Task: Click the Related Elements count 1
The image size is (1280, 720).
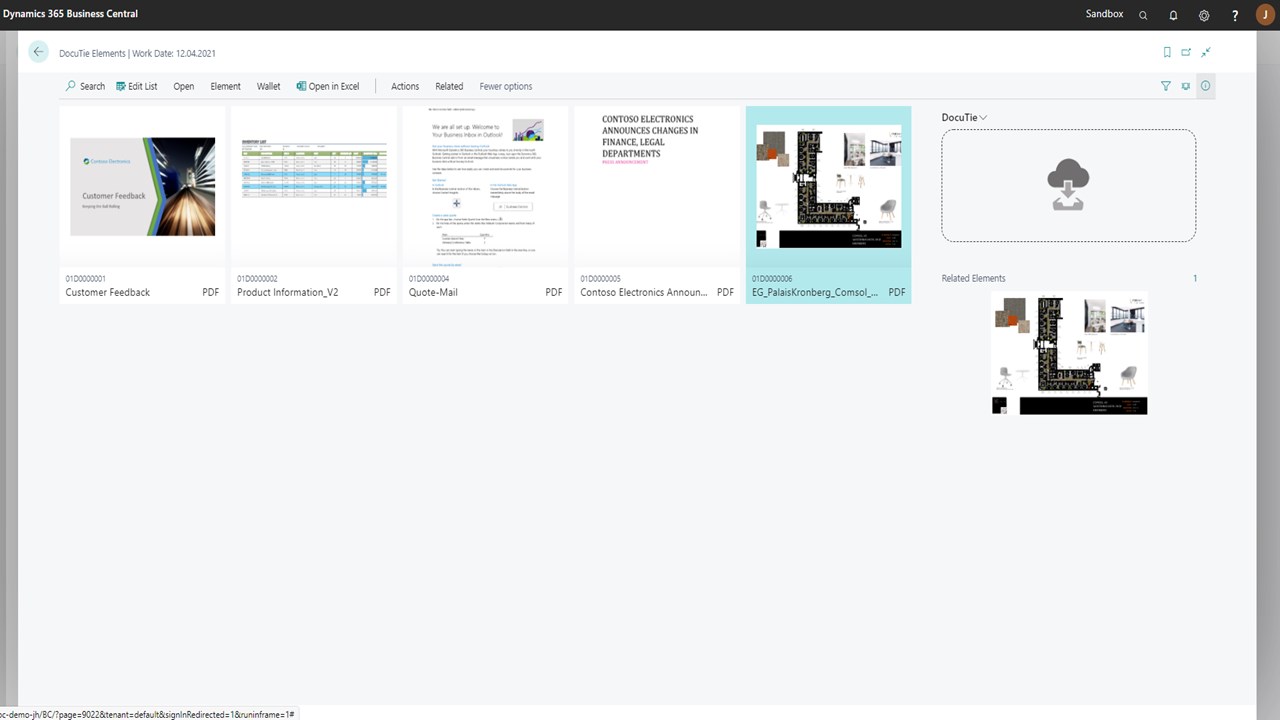Action: (x=1194, y=278)
